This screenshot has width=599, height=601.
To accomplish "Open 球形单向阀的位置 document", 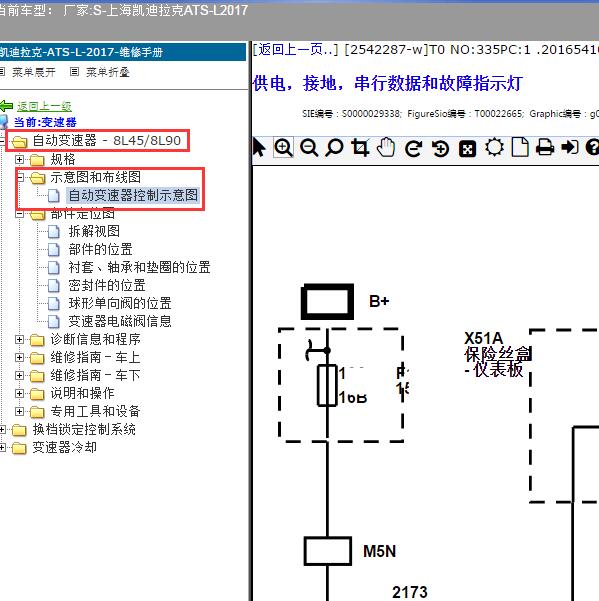I will [120, 304].
